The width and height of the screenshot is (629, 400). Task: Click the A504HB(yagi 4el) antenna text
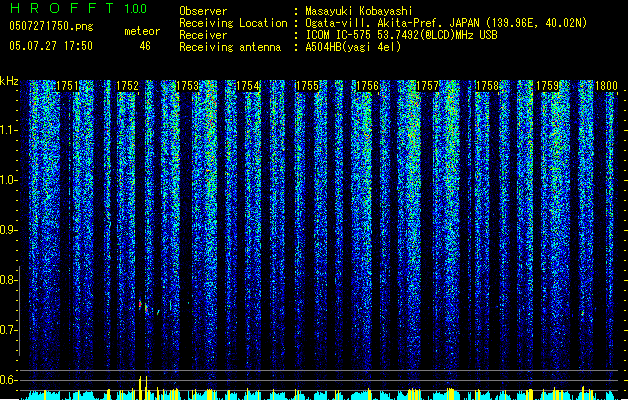coord(353,47)
